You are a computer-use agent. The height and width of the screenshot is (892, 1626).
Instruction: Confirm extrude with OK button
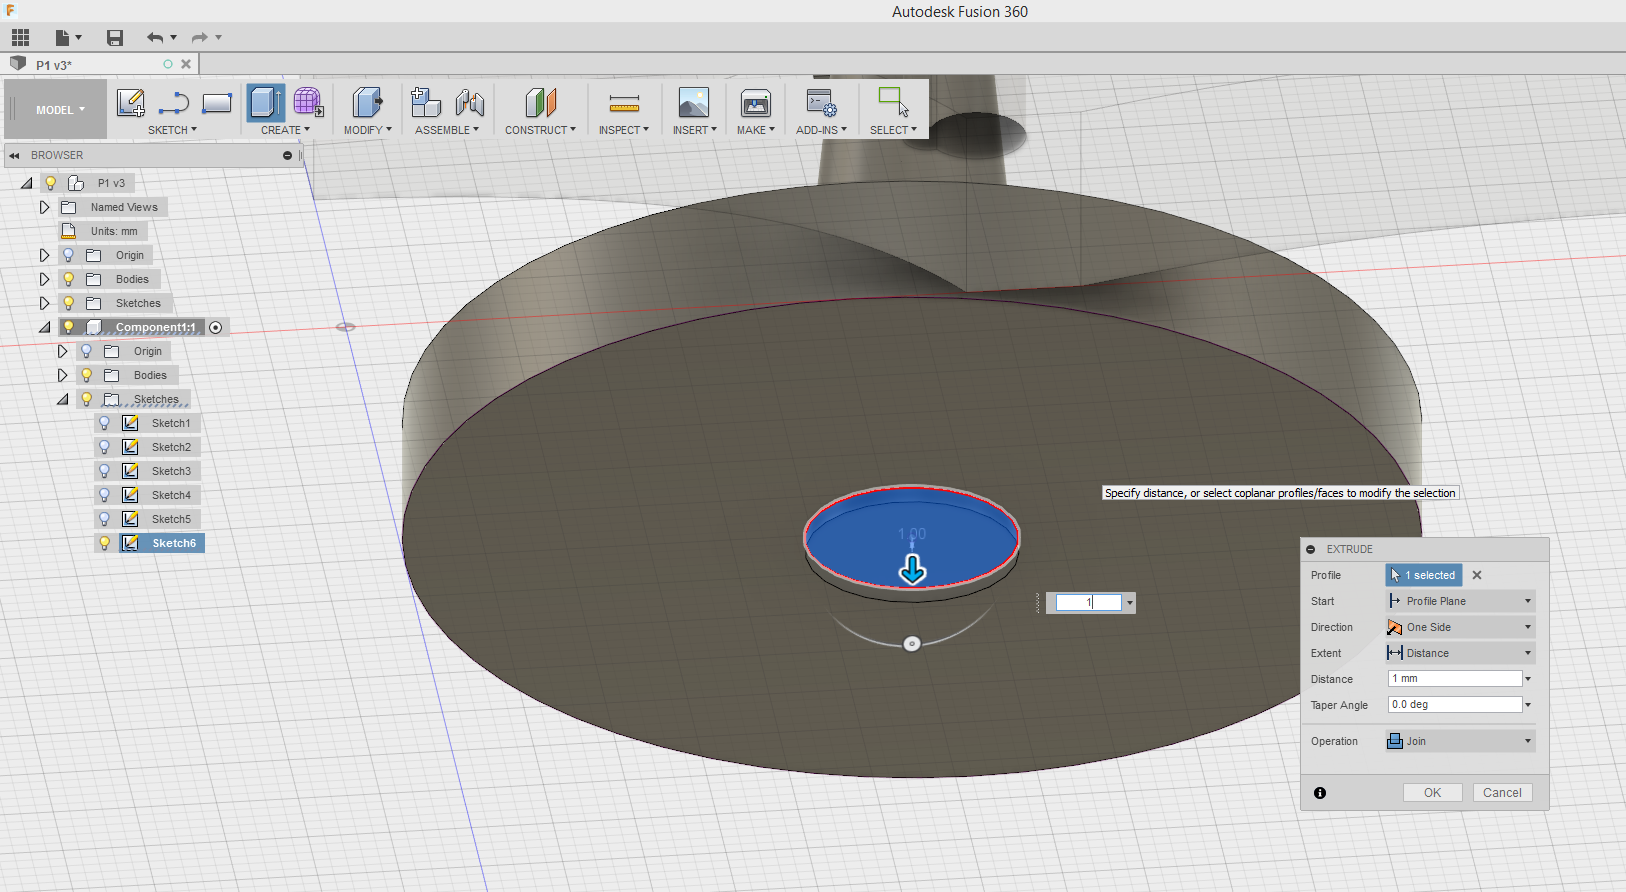[x=1432, y=793]
